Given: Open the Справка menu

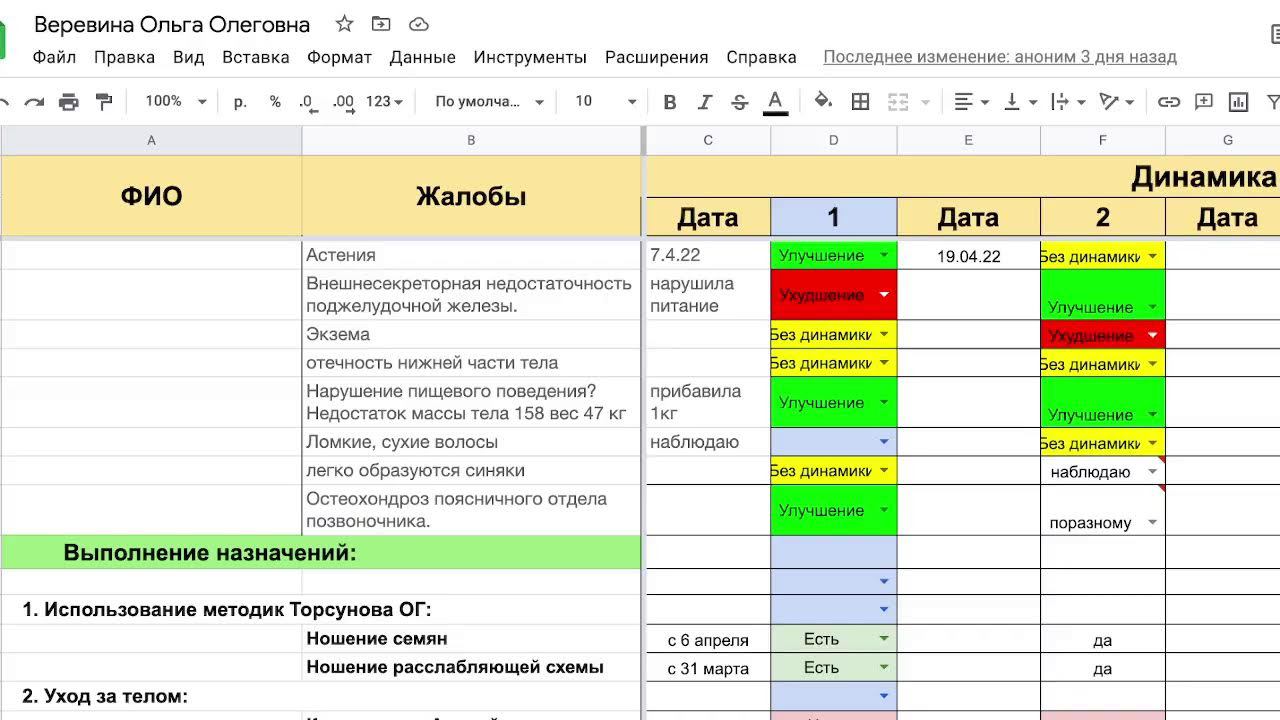Looking at the screenshot, I should pyautogui.click(x=761, y=57).
